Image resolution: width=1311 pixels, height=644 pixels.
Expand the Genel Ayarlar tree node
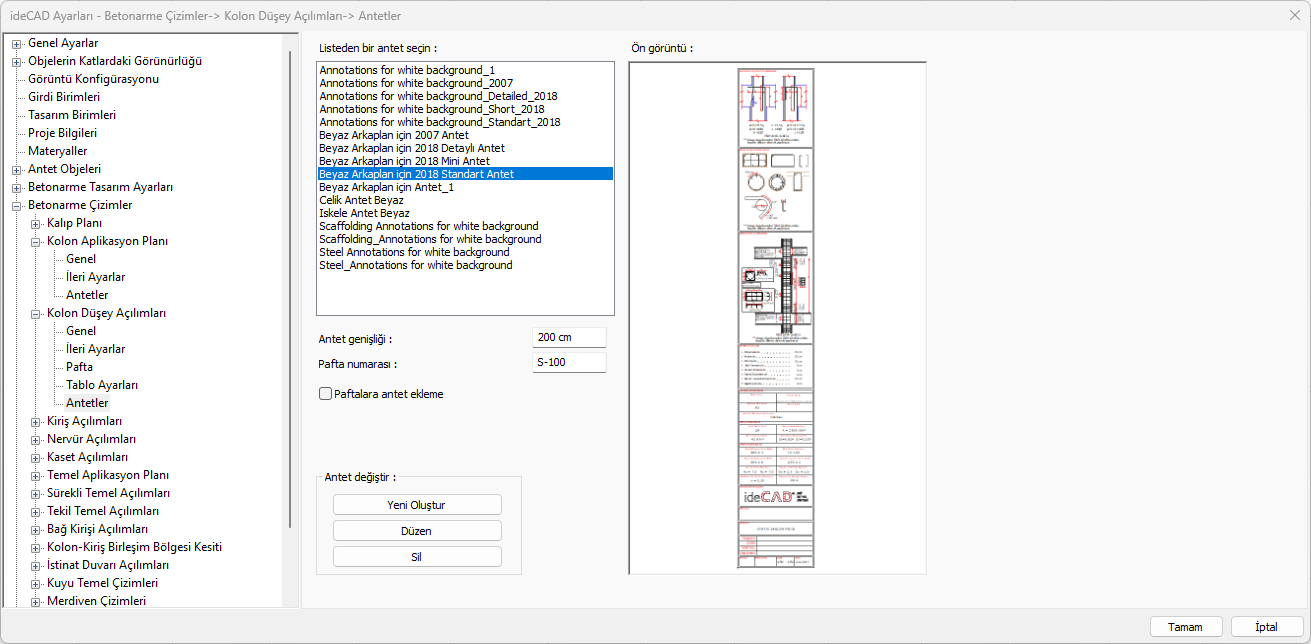17,43
